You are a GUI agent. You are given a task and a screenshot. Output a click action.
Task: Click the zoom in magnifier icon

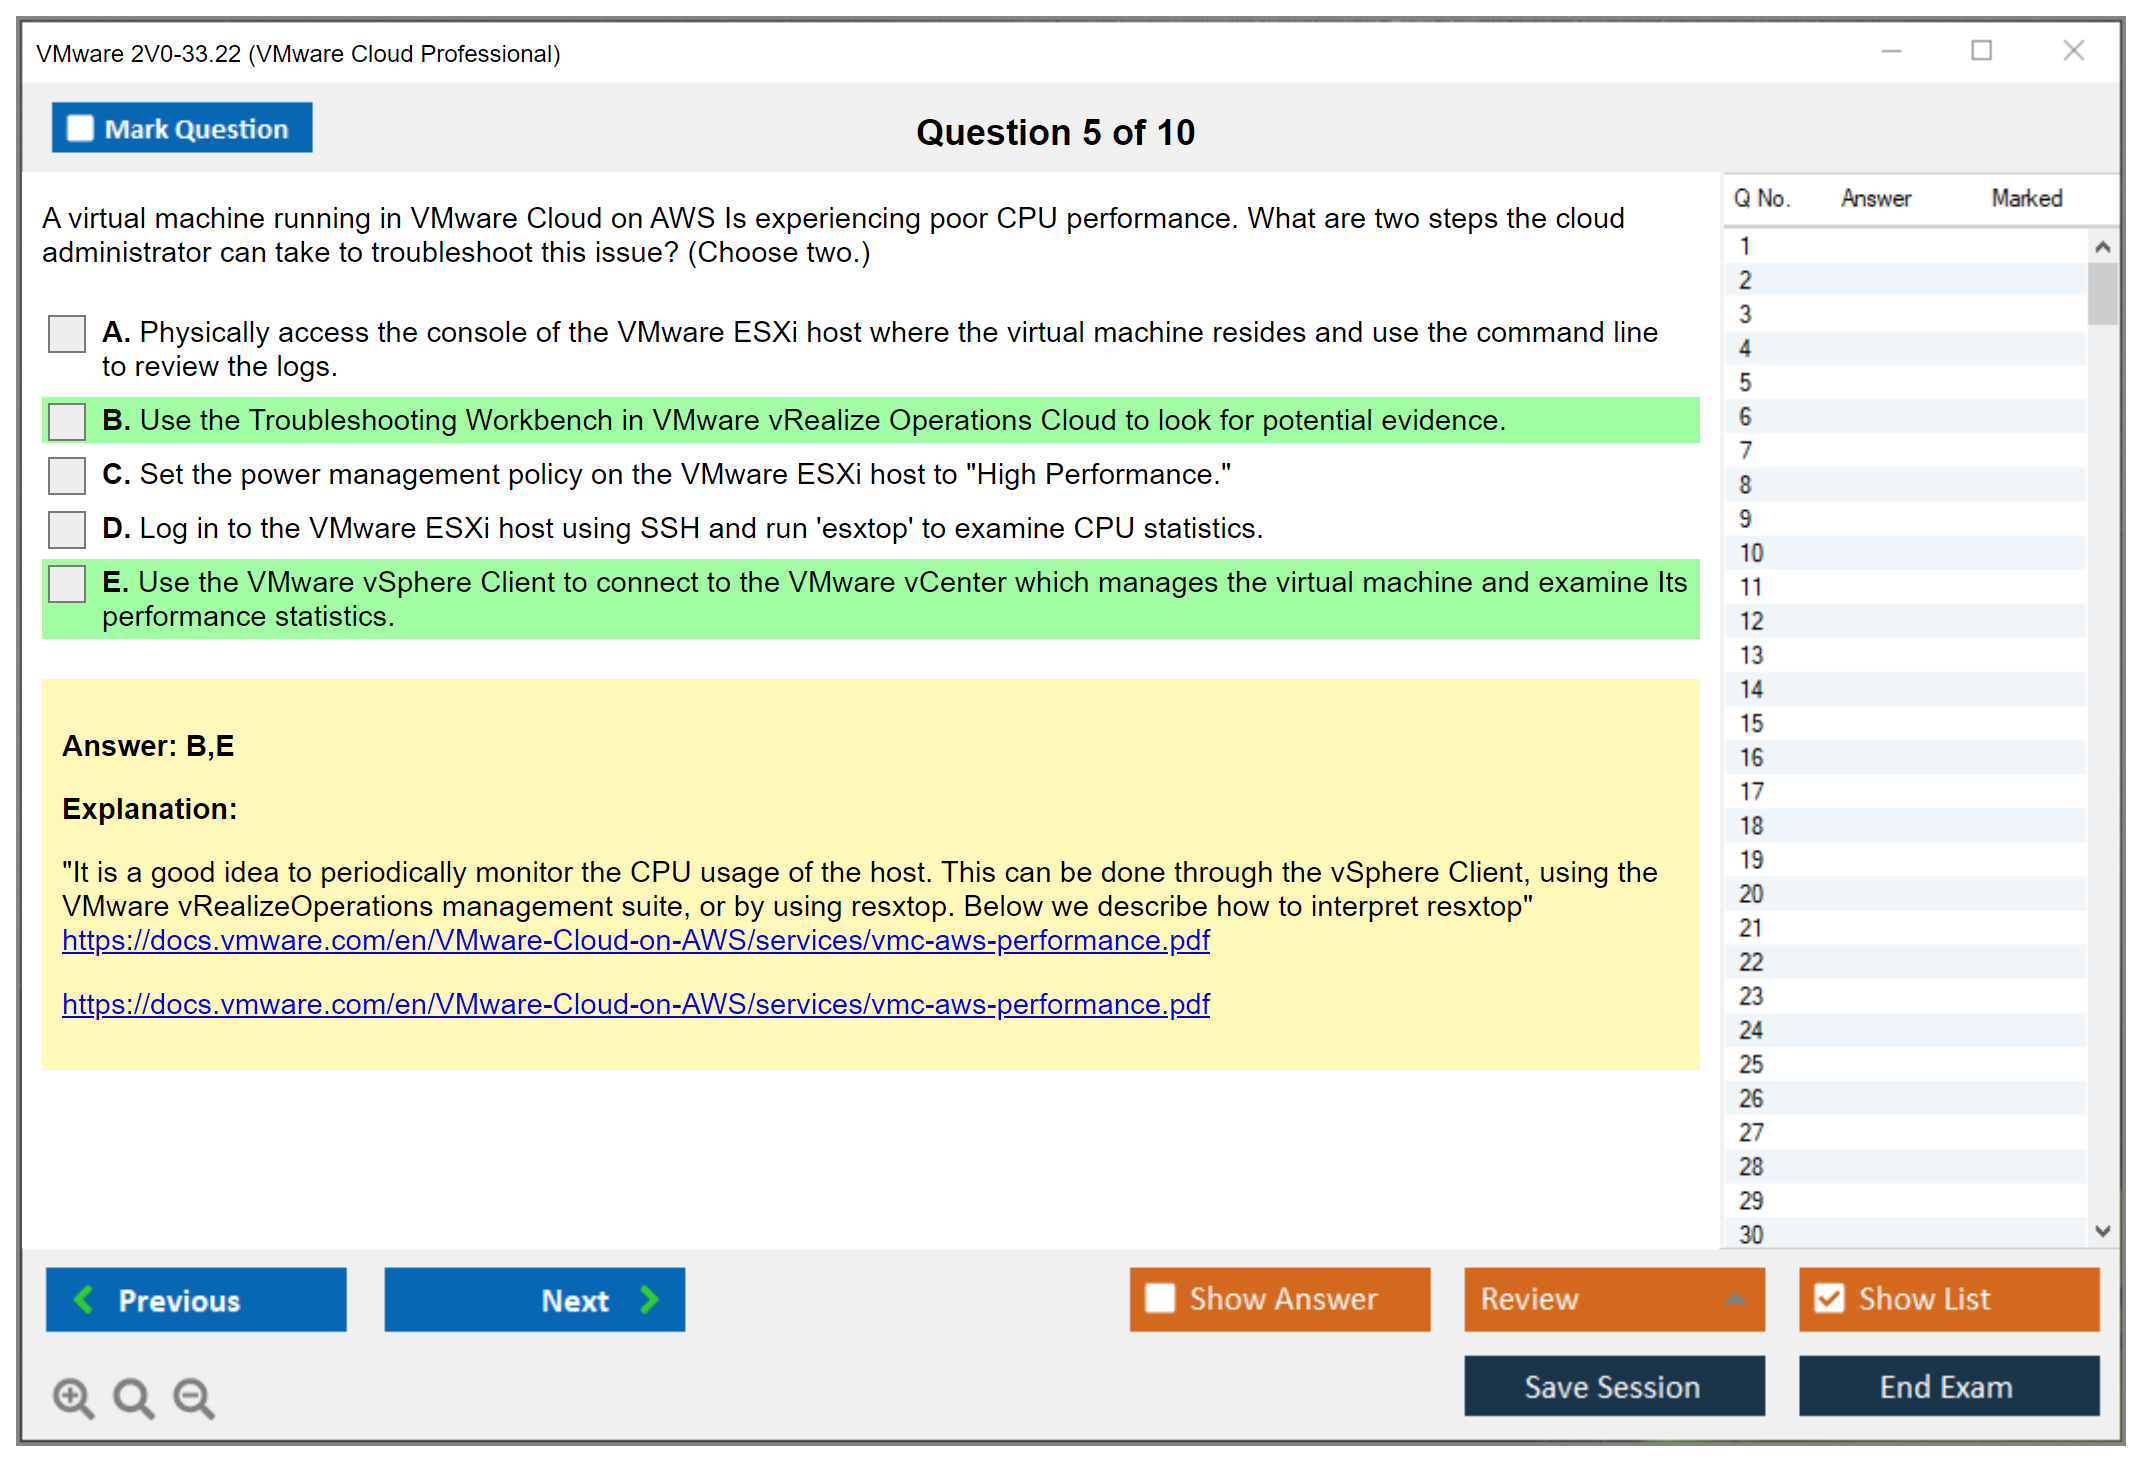click(73, 1397)
